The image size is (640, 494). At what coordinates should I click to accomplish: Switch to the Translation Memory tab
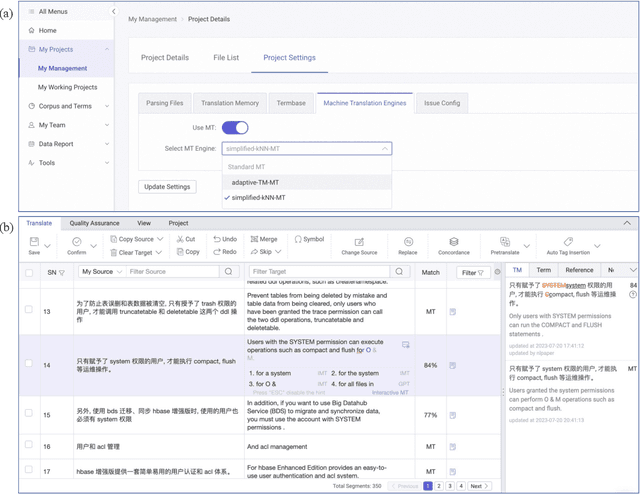point(231,103)
